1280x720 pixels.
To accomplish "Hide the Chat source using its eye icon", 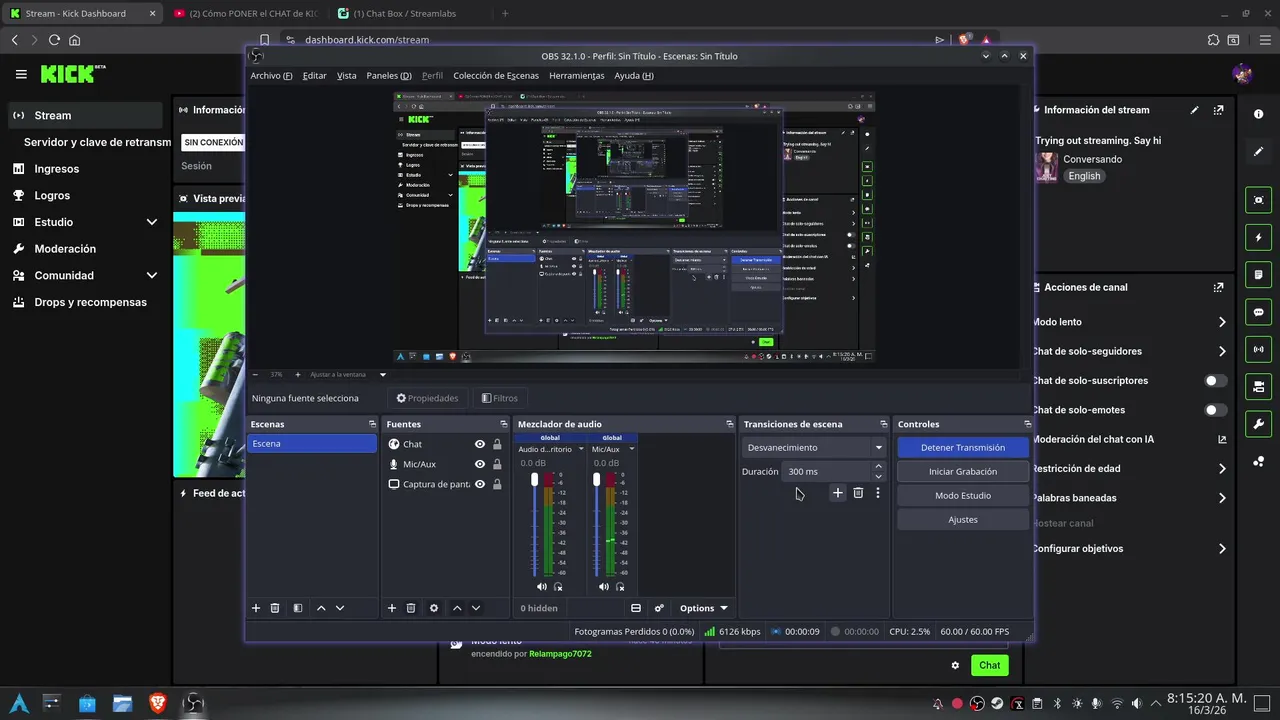I will (x=480, y=444).
